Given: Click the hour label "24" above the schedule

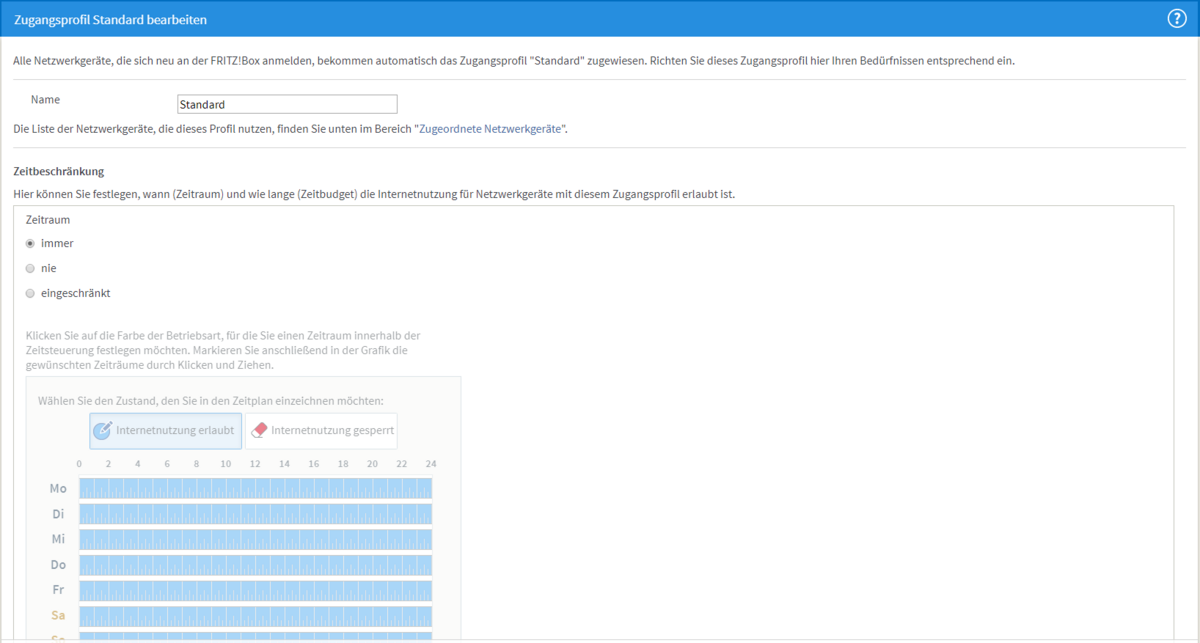Looking at the screenshot, I should 431,464.
